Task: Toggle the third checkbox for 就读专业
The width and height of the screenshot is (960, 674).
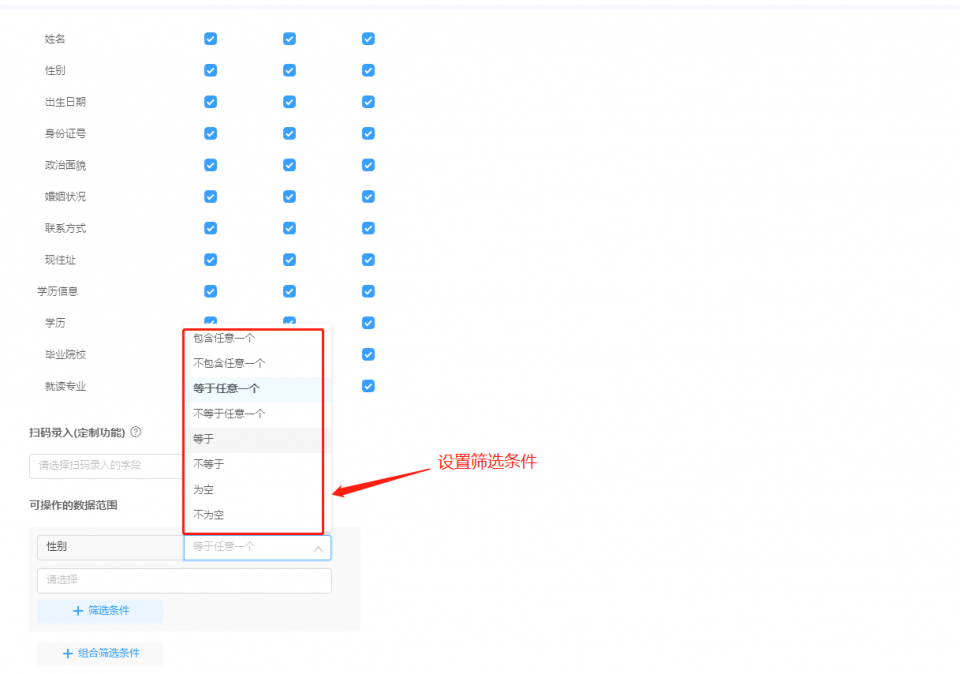Action: (368, 385)
